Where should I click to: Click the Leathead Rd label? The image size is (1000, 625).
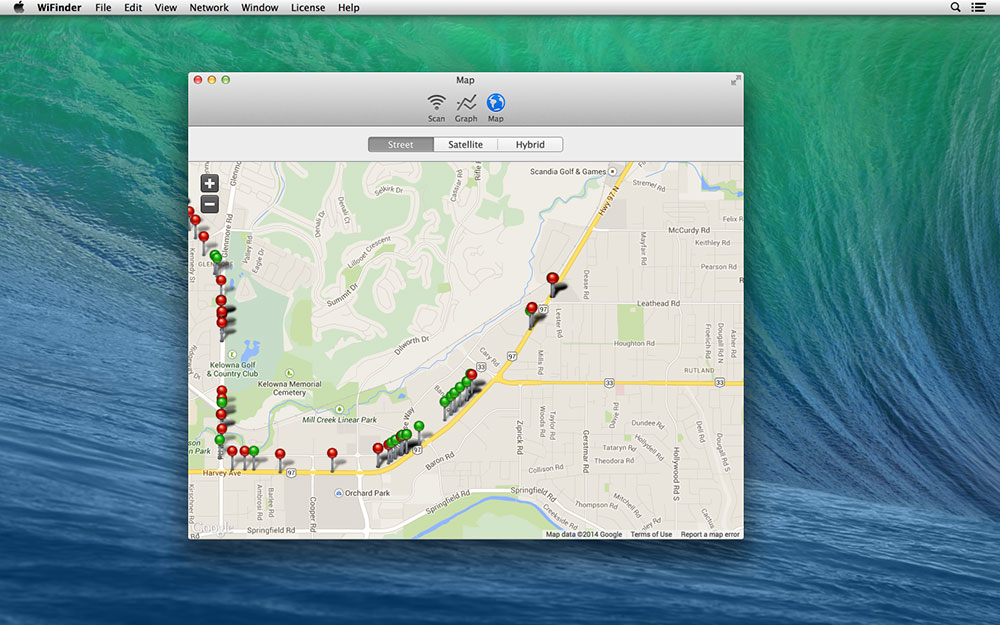point(658,304)
